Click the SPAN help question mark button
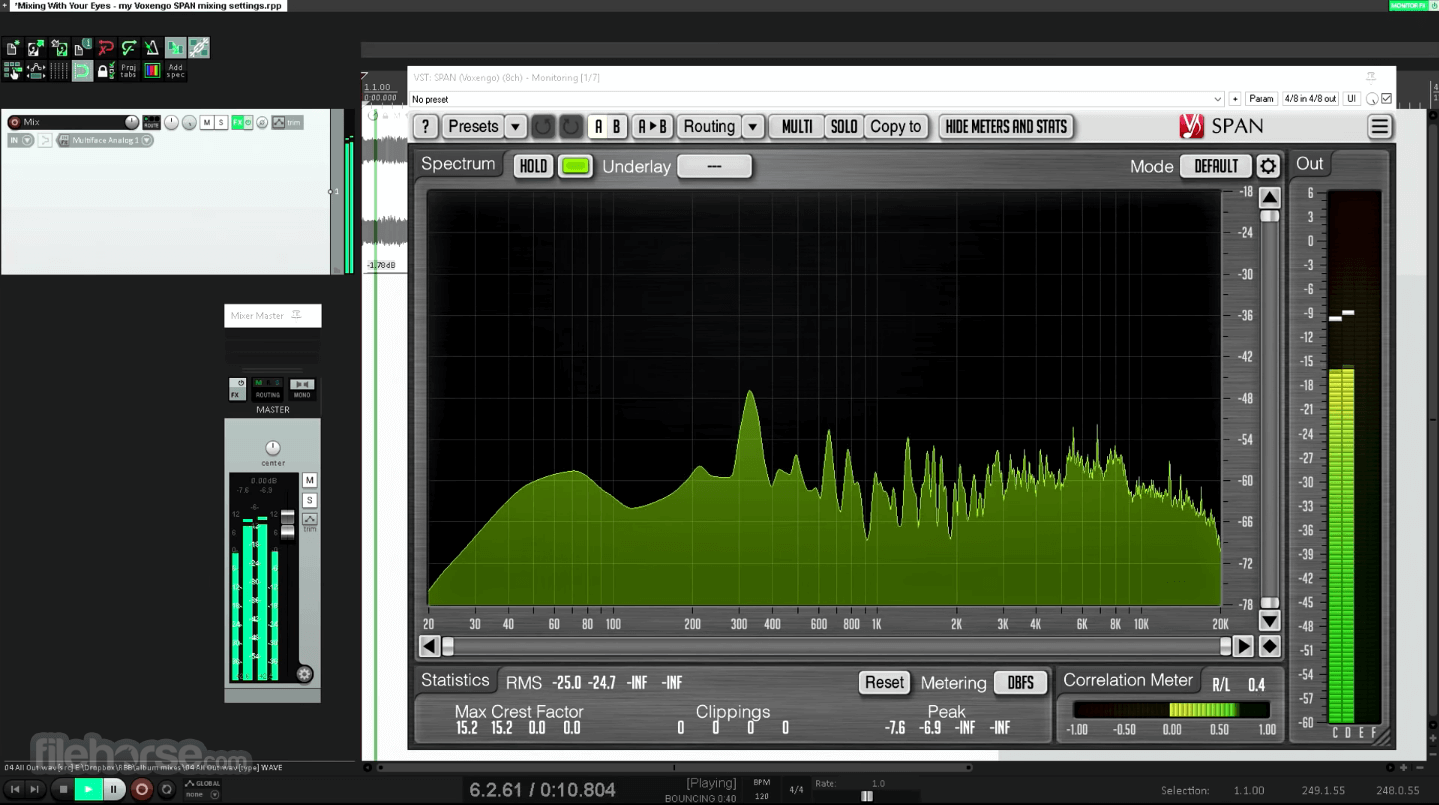The image size is (1439, 805). pos(425,127)
